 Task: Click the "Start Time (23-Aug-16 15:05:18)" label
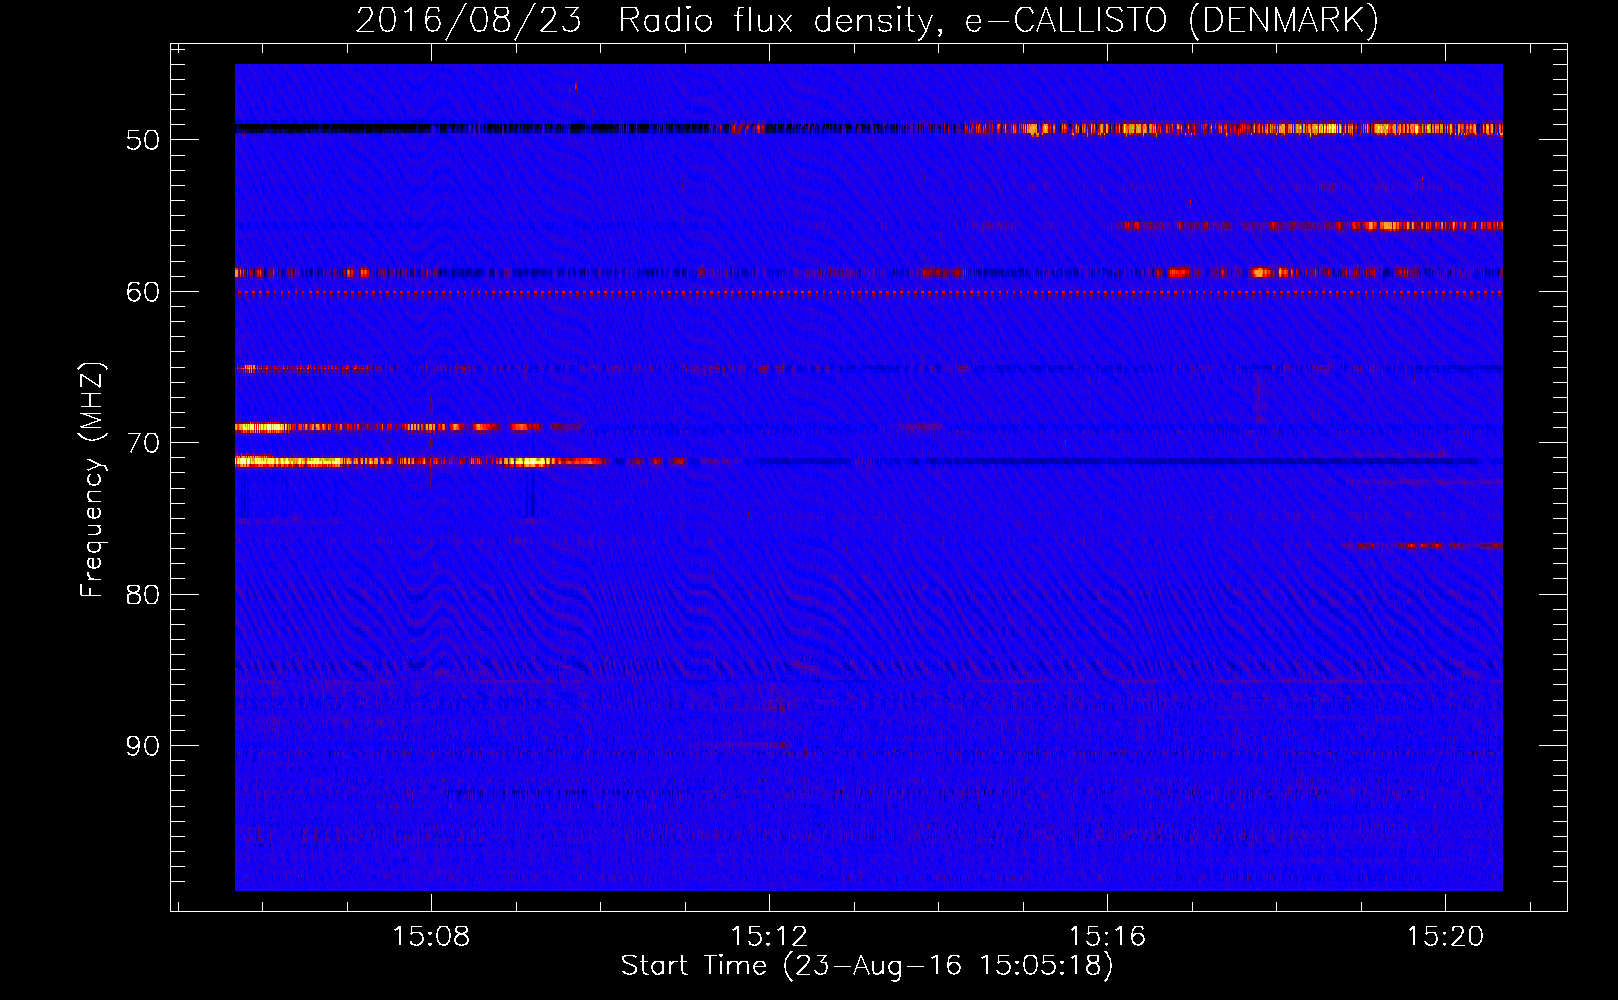pos(867,966)
